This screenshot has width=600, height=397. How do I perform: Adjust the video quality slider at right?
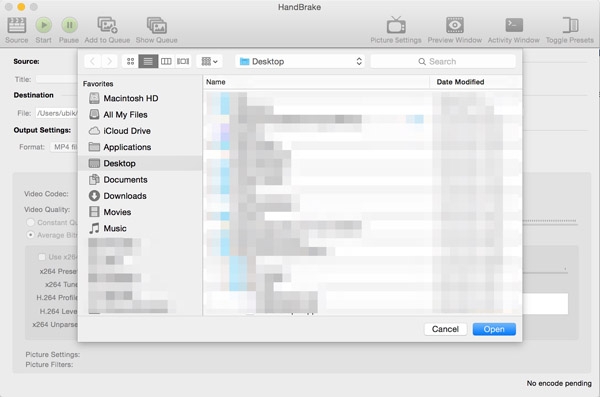click(550, 221)
